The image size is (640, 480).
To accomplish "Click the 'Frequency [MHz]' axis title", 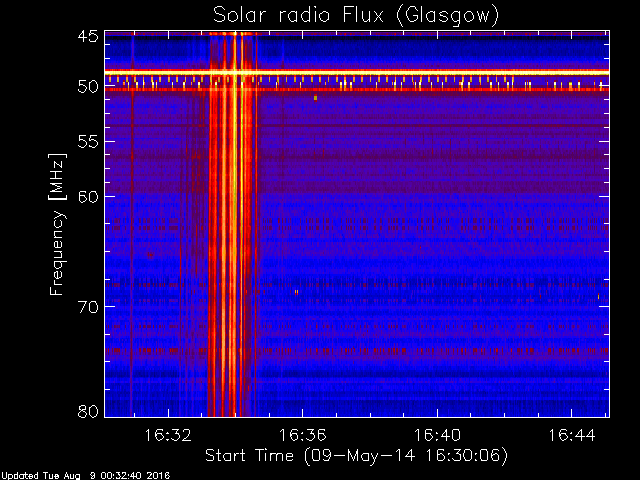I will pyautogui.click(x=57, y=224).
